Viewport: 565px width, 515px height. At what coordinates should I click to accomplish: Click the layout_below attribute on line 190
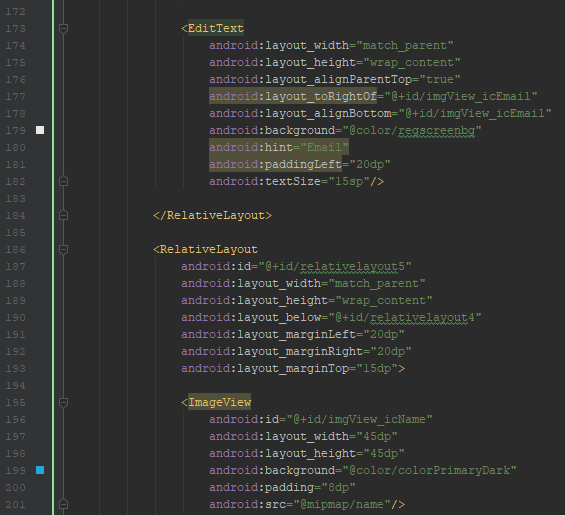251,318
